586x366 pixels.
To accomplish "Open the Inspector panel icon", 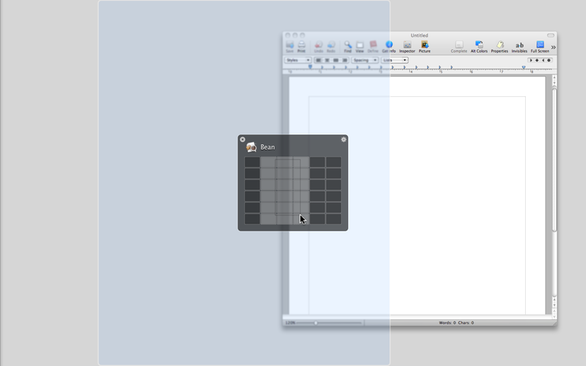I will click(407, 47).
